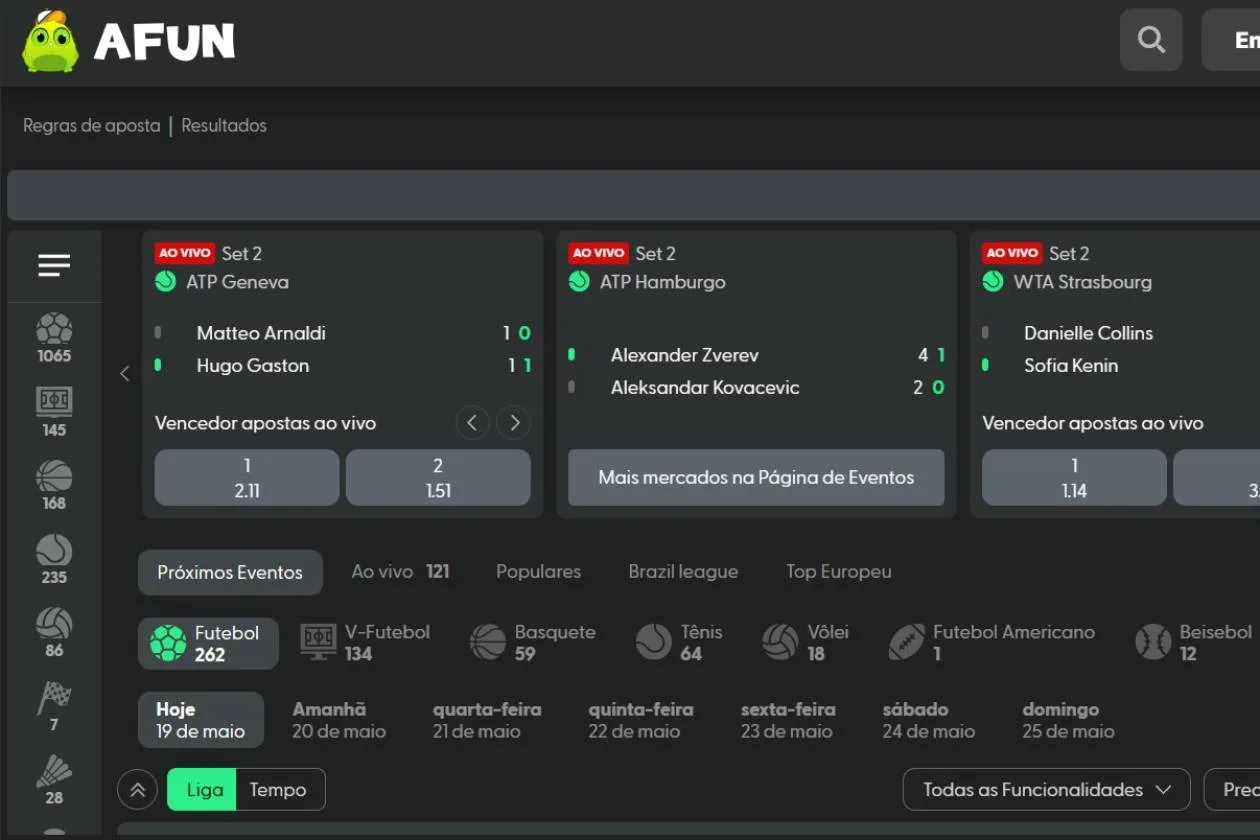This screenshot has height=840, width=1260.
Task: Open Todas as Funcionalidades dropdown
Action: [1046, 790]
